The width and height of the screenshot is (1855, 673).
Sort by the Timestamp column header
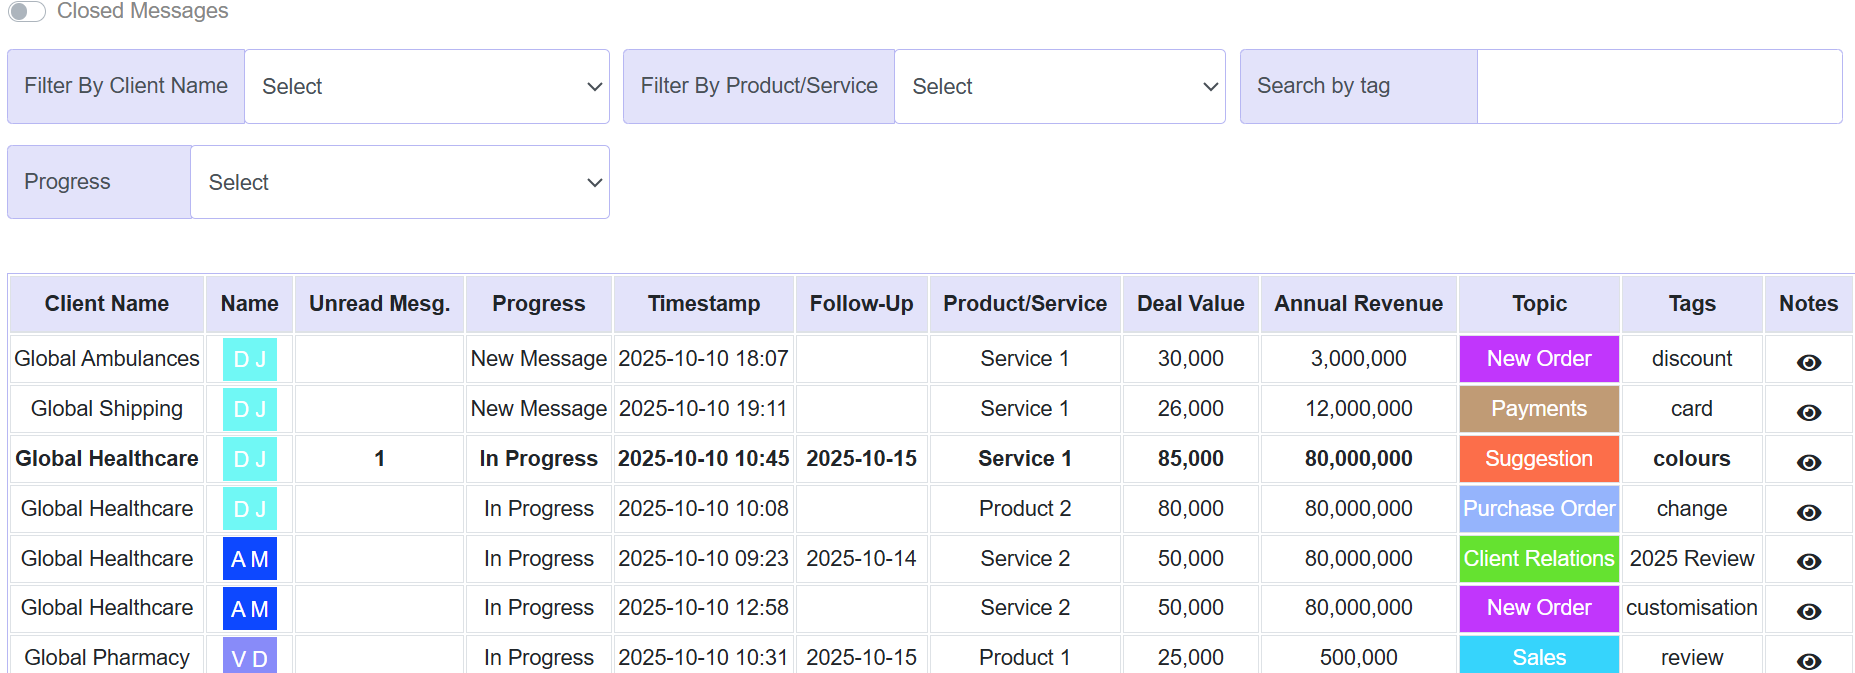tap(703, 304)
